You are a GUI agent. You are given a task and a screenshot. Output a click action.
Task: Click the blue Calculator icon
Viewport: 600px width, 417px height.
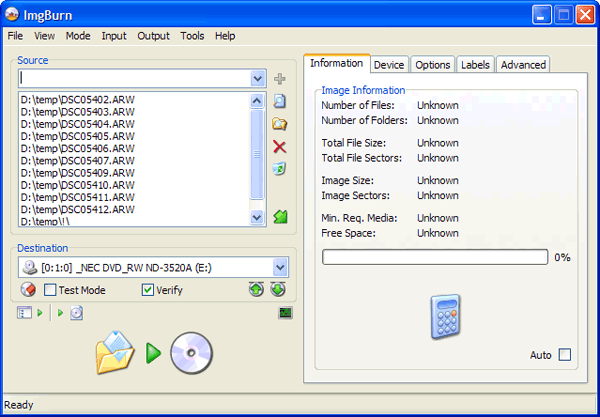tap(446, 317)
